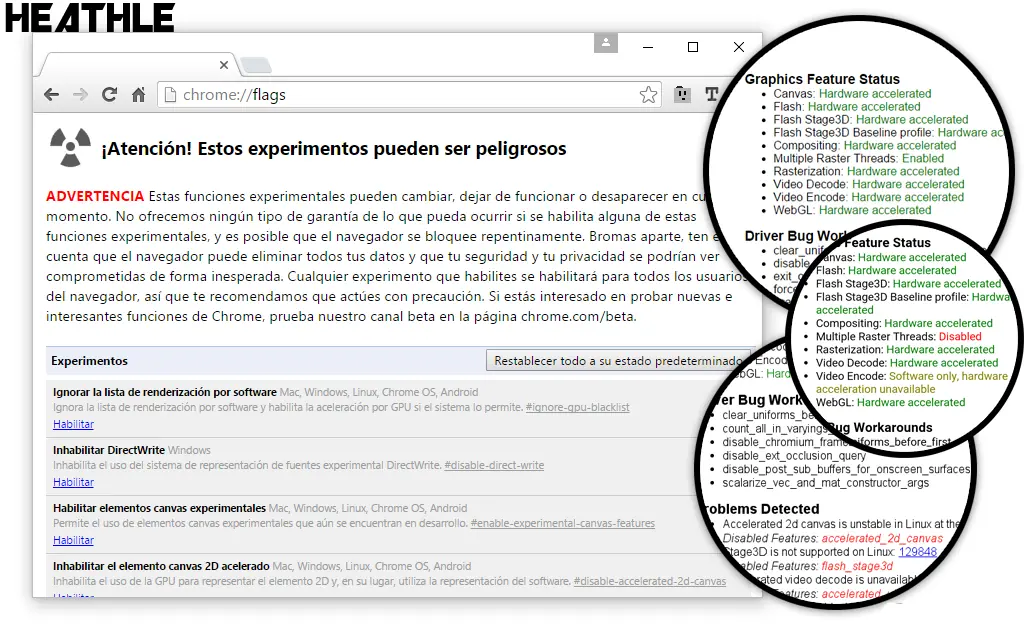Click the Graphics Feature Status heading

pos(822,79)
